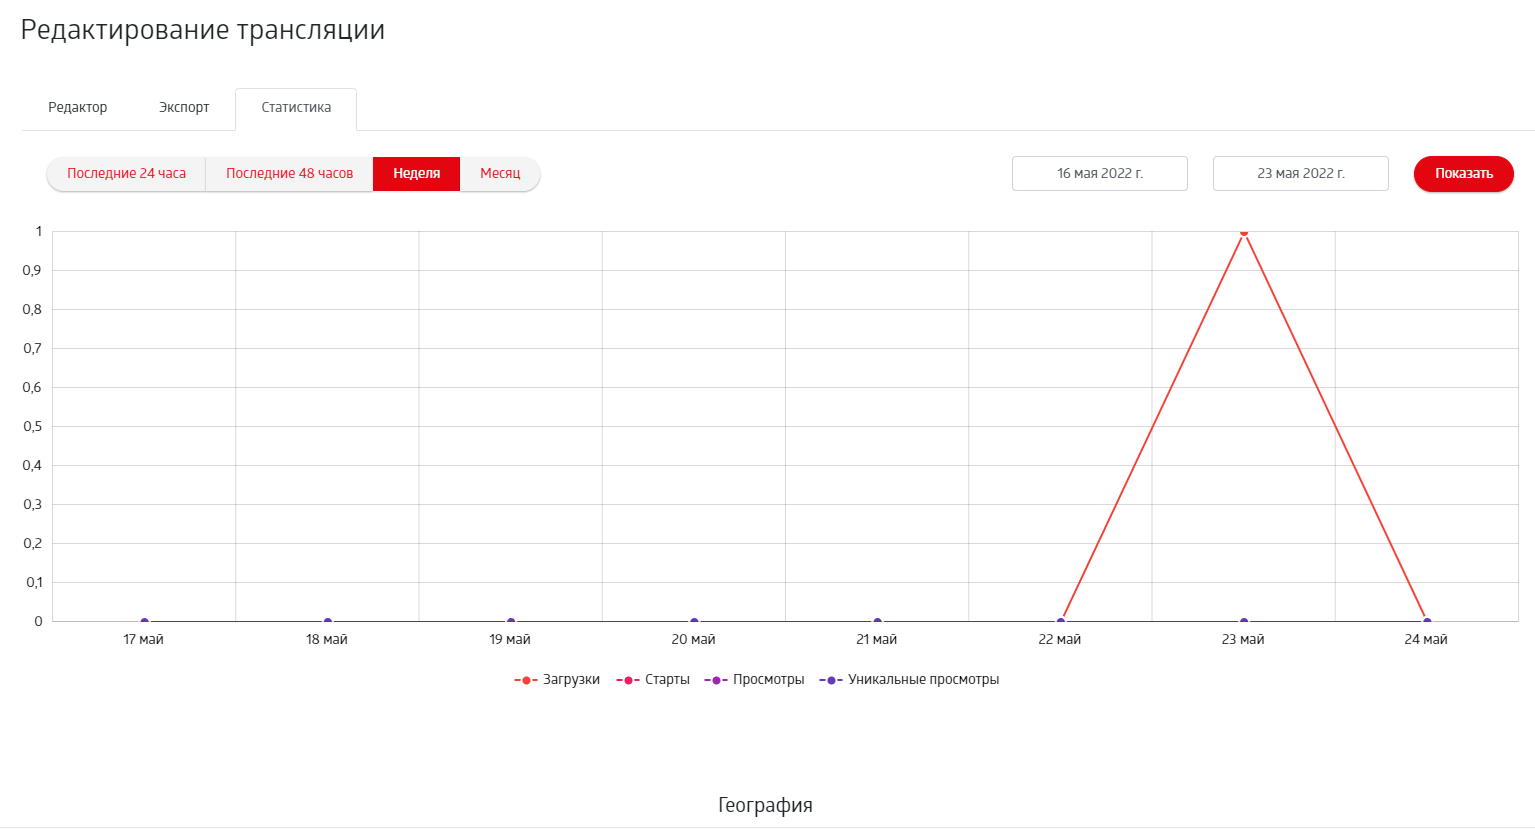Select the Статистика tab
This screenshot has height=829, width=1535.
tap(296, 108)
